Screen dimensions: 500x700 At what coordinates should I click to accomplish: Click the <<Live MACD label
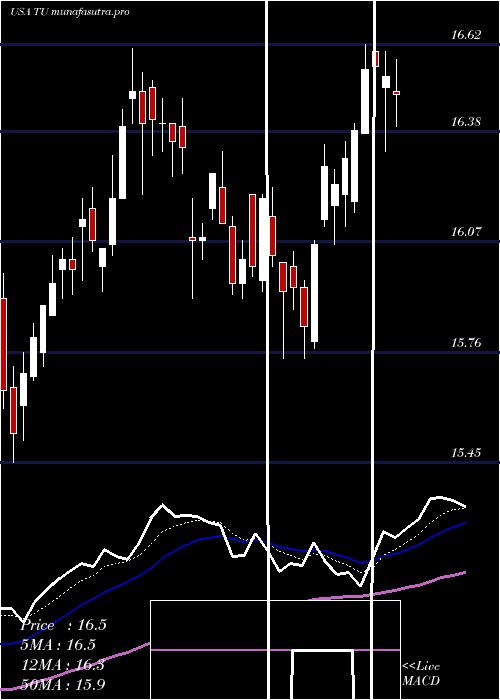[x=421, y=673]
